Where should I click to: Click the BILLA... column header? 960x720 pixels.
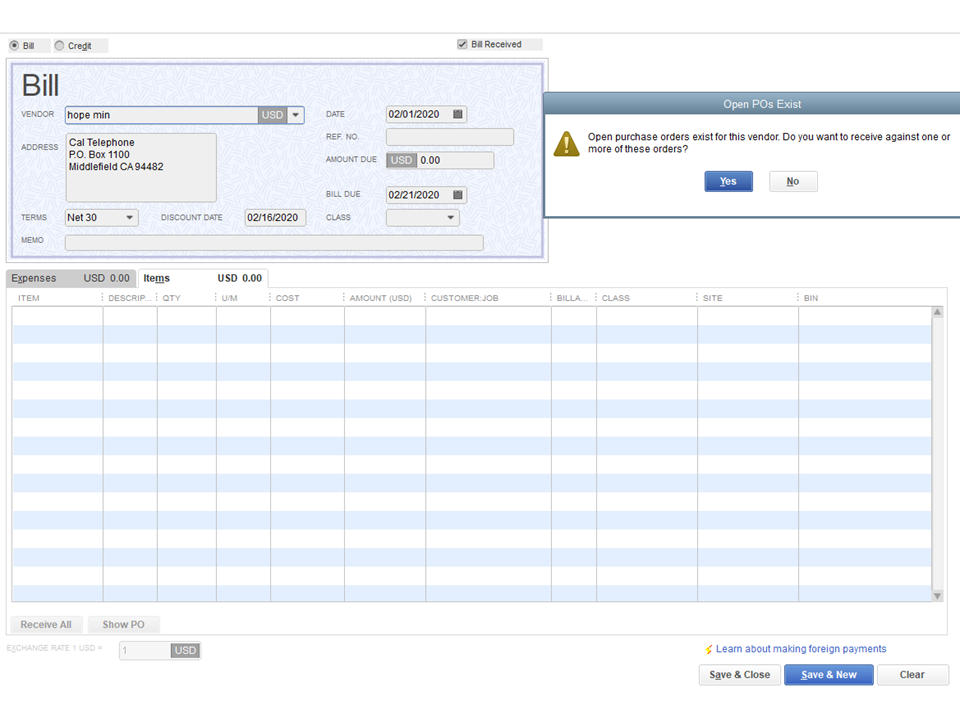(572, 298)
